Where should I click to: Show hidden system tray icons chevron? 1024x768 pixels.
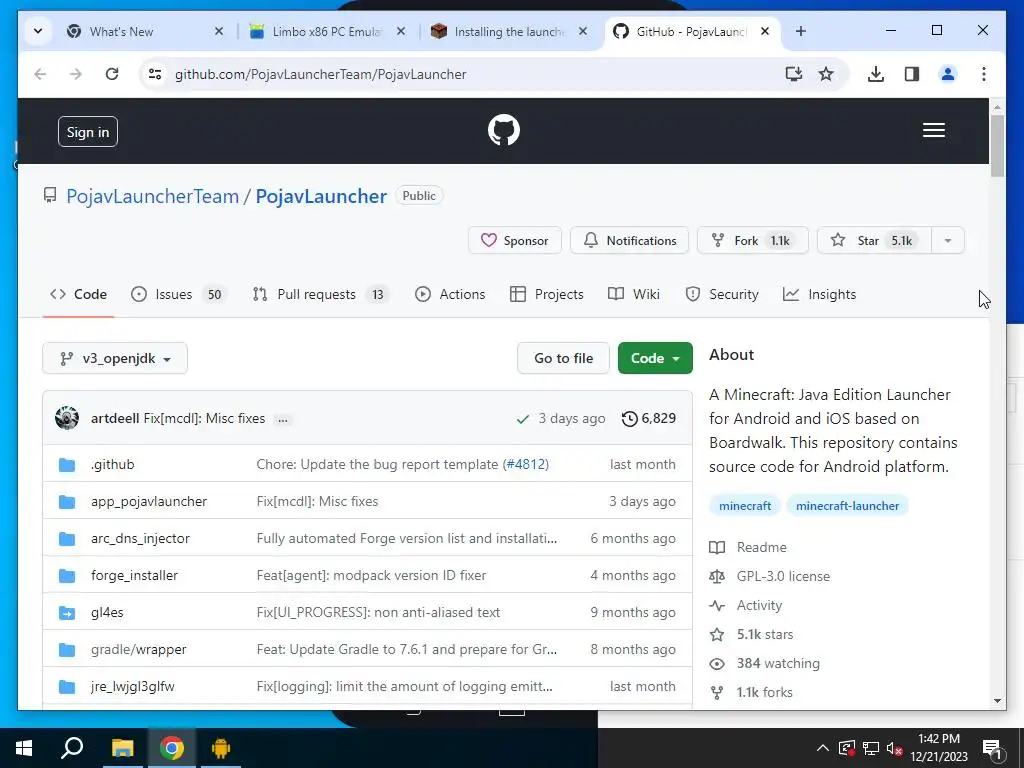point(822,748)
